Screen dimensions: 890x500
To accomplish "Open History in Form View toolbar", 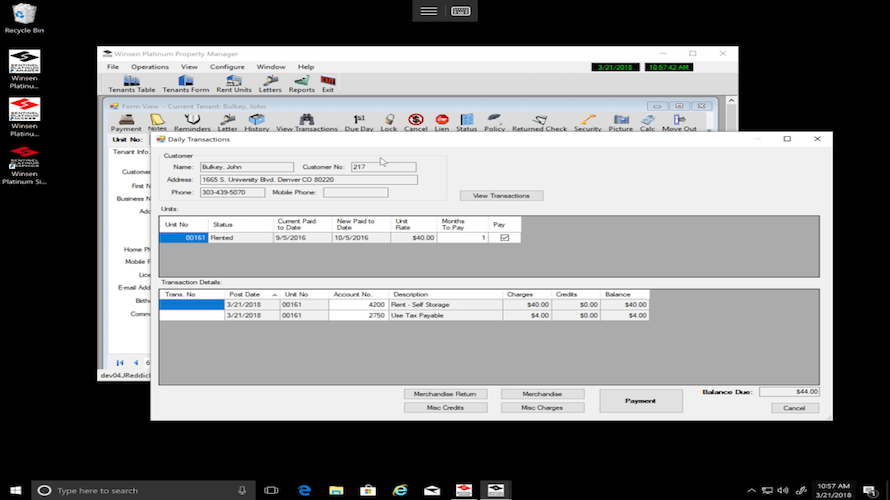I will tap(257, 123).
